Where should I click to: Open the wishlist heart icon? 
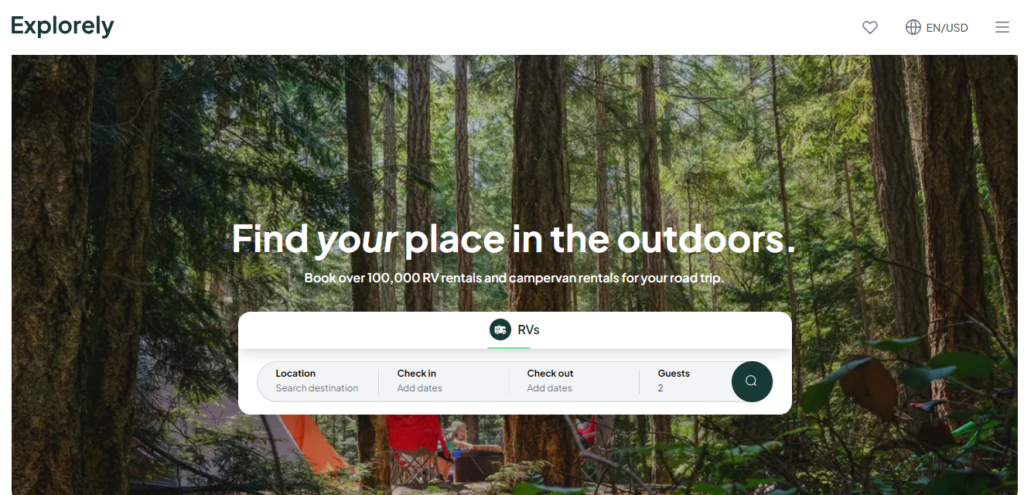coord(869,27)
